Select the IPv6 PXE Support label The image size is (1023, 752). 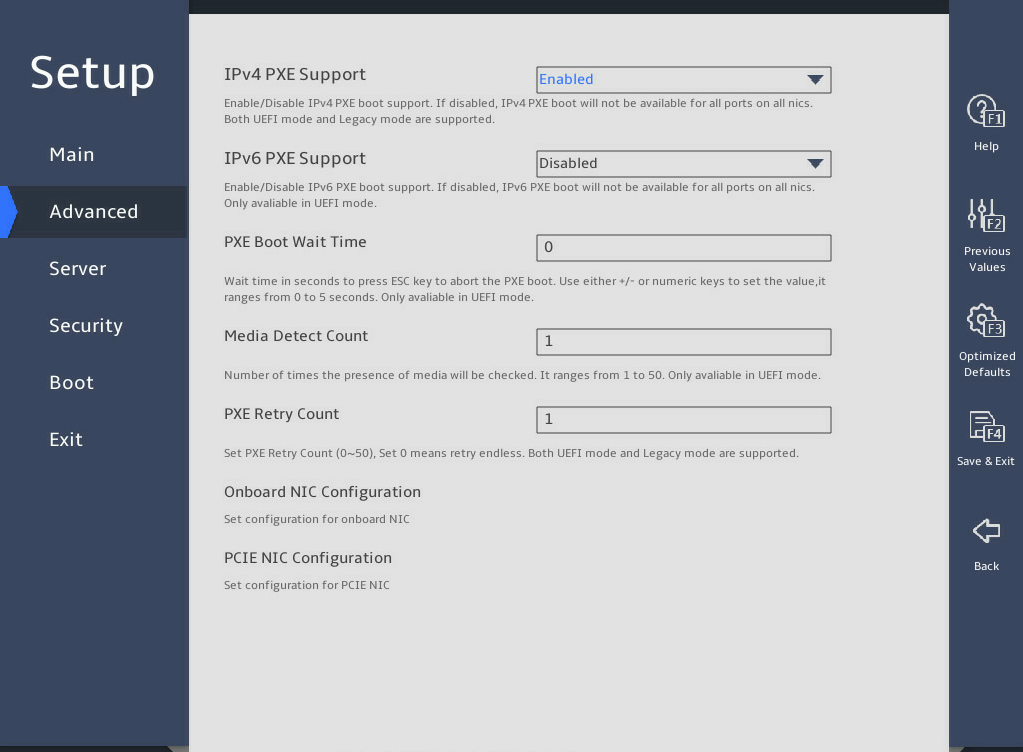(295, 158)
